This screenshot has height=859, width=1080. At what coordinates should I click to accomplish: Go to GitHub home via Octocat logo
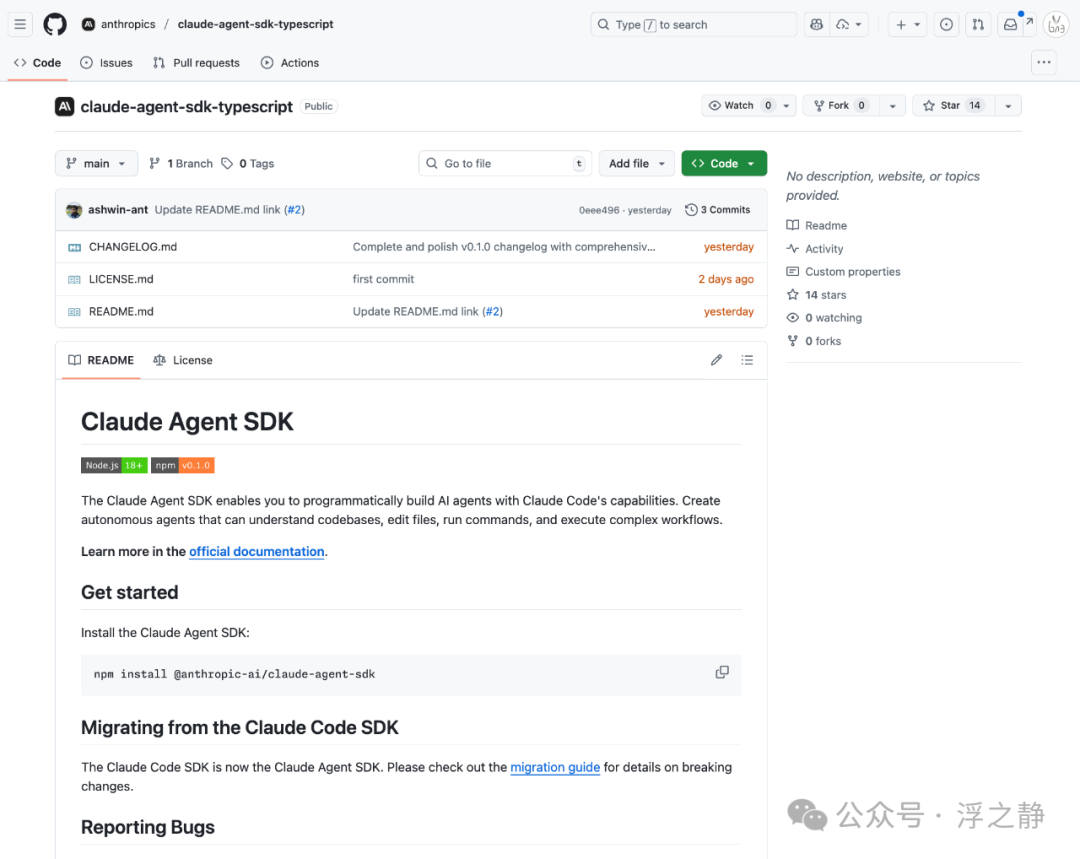tap(55, 25)
